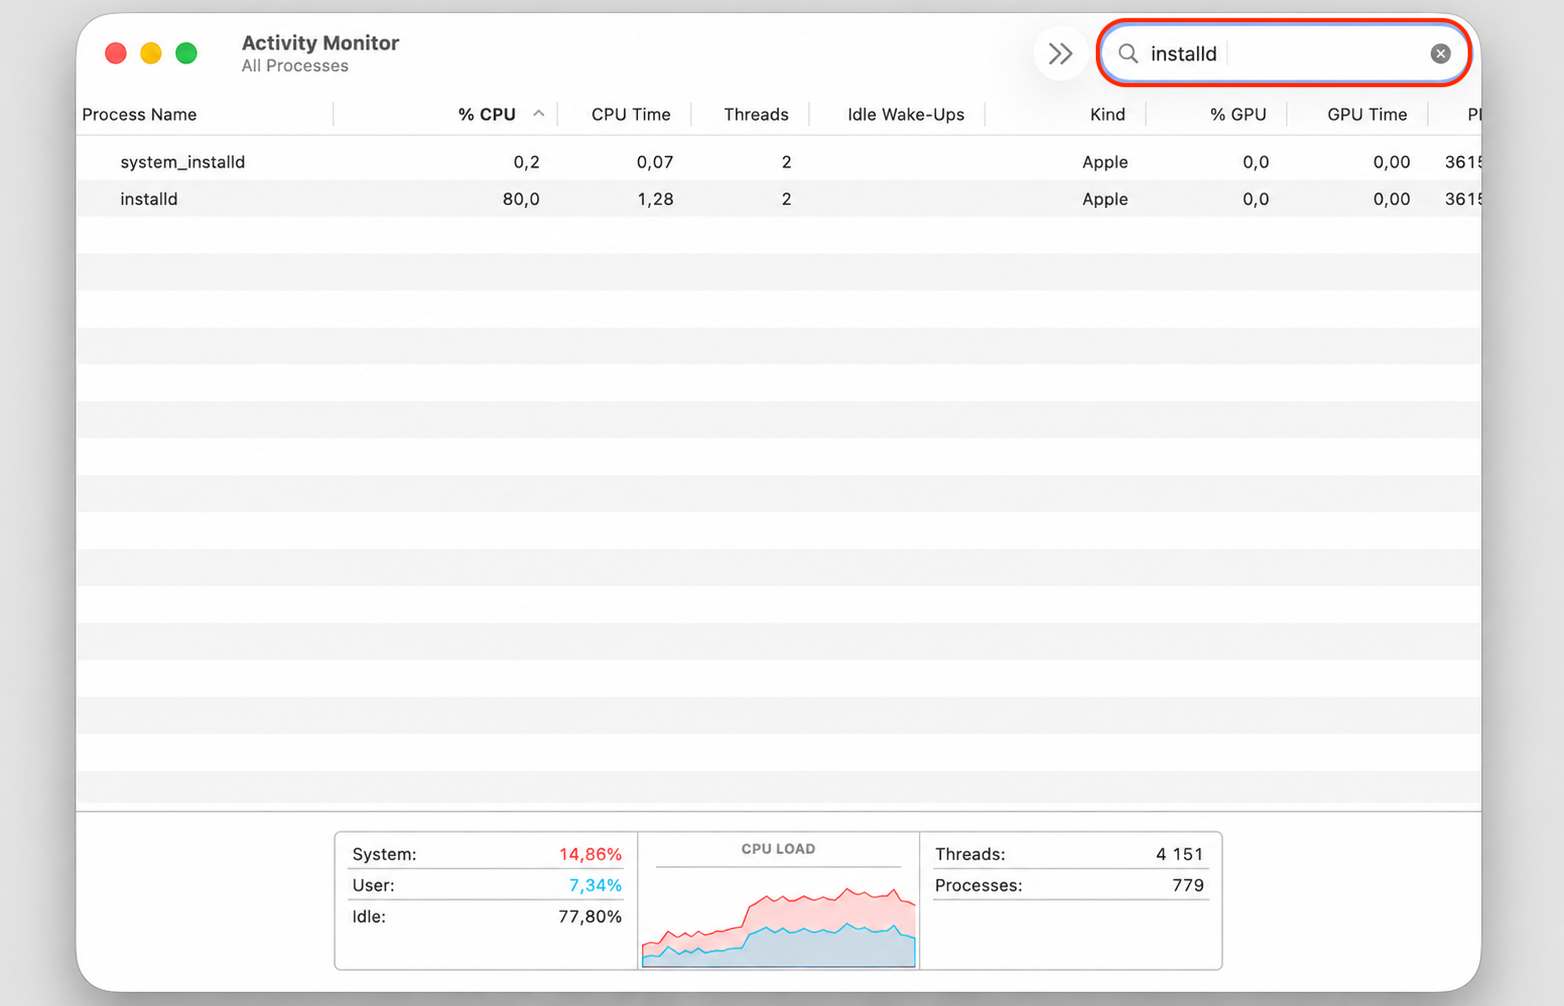
Task: Click CPU Time value 0,07
Action: click(655, 162)
